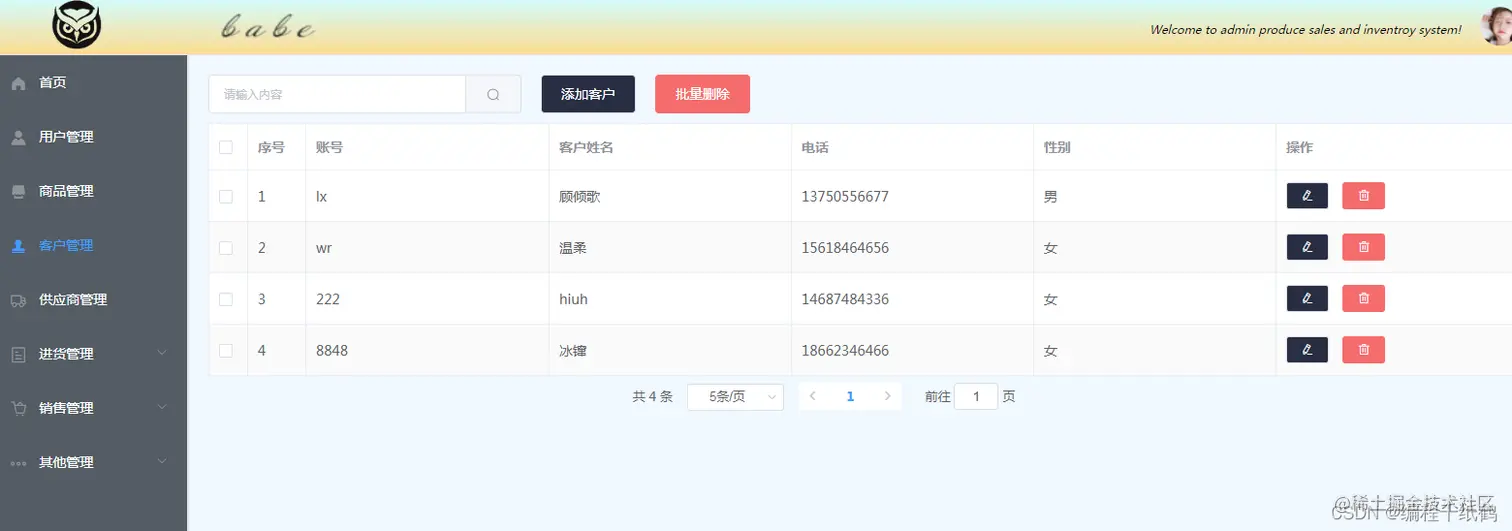The height and width of the screenshot is (531, 1512).
Task: Click the 账号 column header
Action: tap(329, 147)
